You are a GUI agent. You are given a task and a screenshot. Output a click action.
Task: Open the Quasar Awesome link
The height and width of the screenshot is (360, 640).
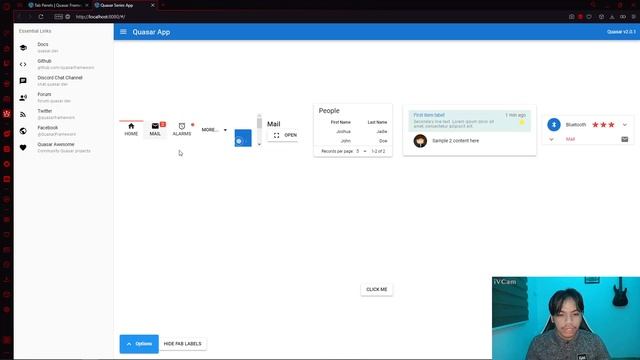[63, 147]
